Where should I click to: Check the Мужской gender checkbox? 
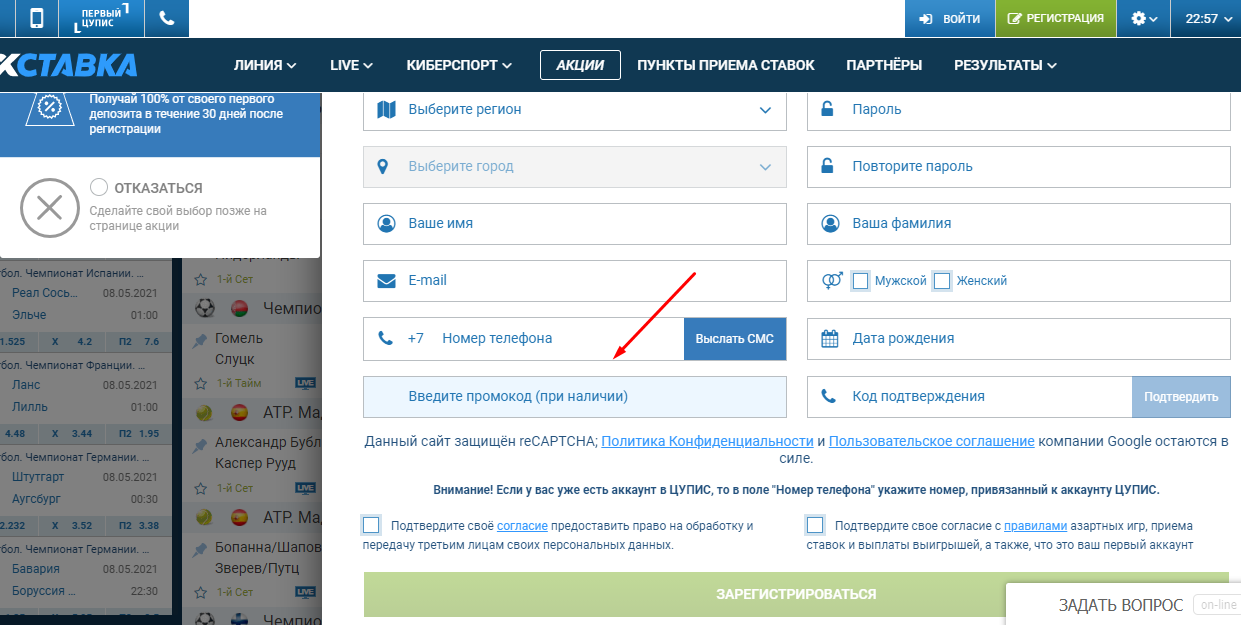click(860, 281)
